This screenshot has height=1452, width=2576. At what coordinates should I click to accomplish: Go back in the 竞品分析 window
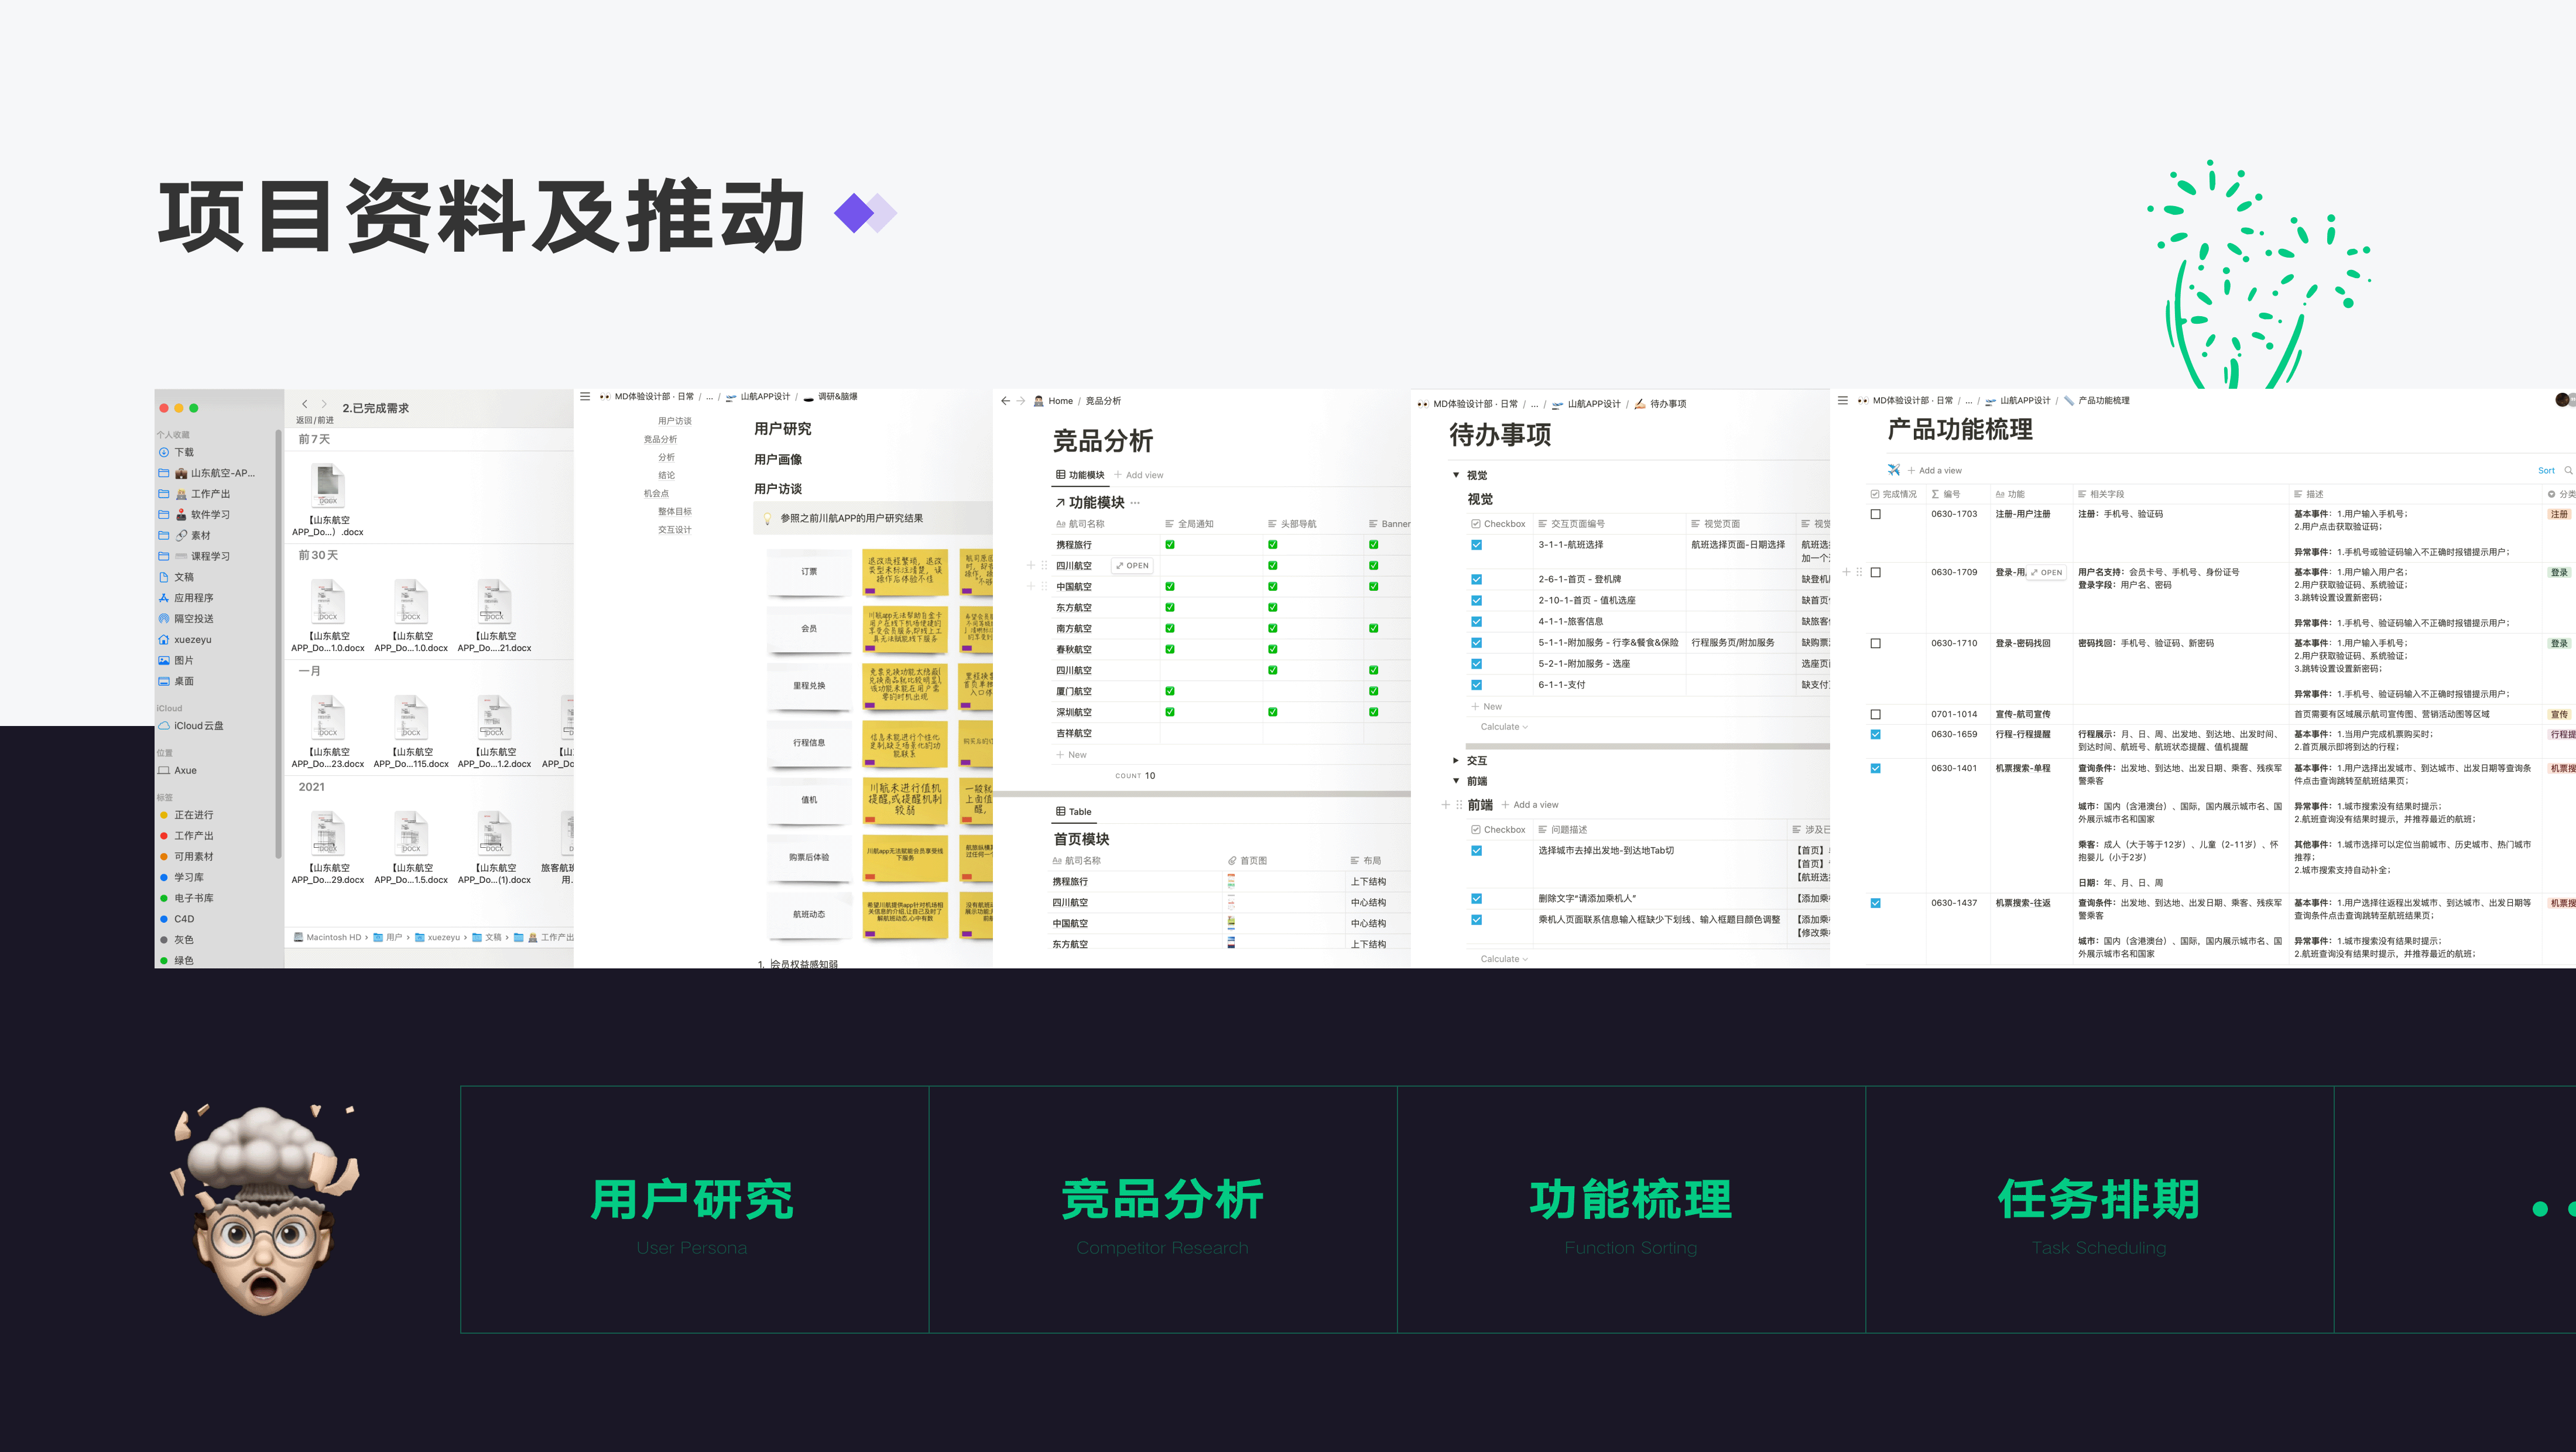coord(1005,401)
